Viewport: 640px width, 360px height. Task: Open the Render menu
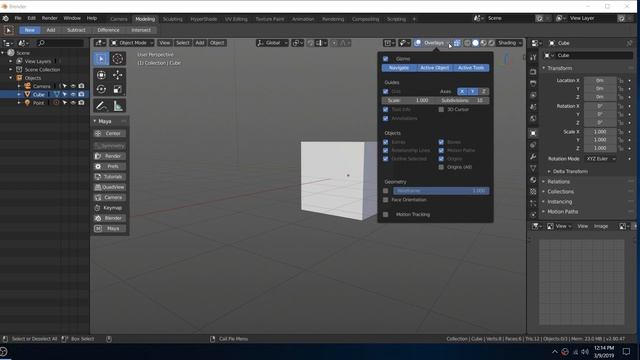point(49,18)
